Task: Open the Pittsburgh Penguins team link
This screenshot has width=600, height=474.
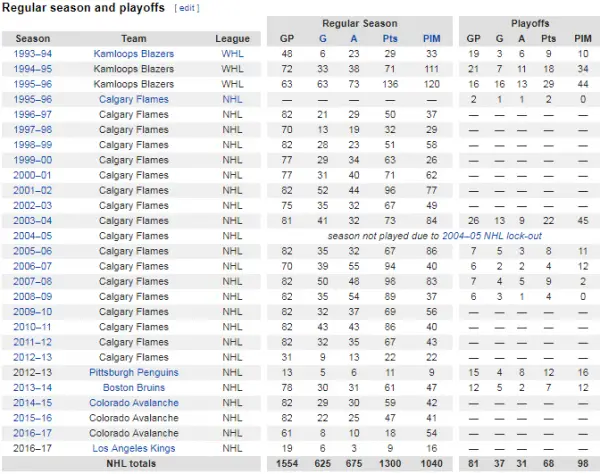Action: pyautogui.click(x=134, y=372)
